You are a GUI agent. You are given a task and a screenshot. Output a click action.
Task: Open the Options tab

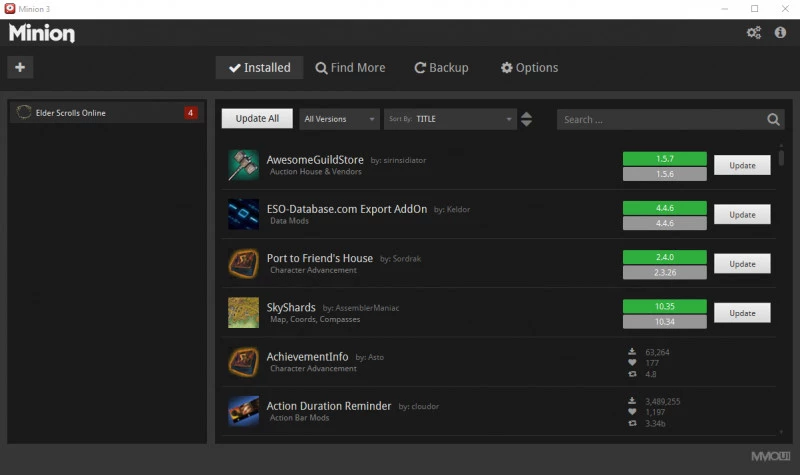click(x=530, y=67)
